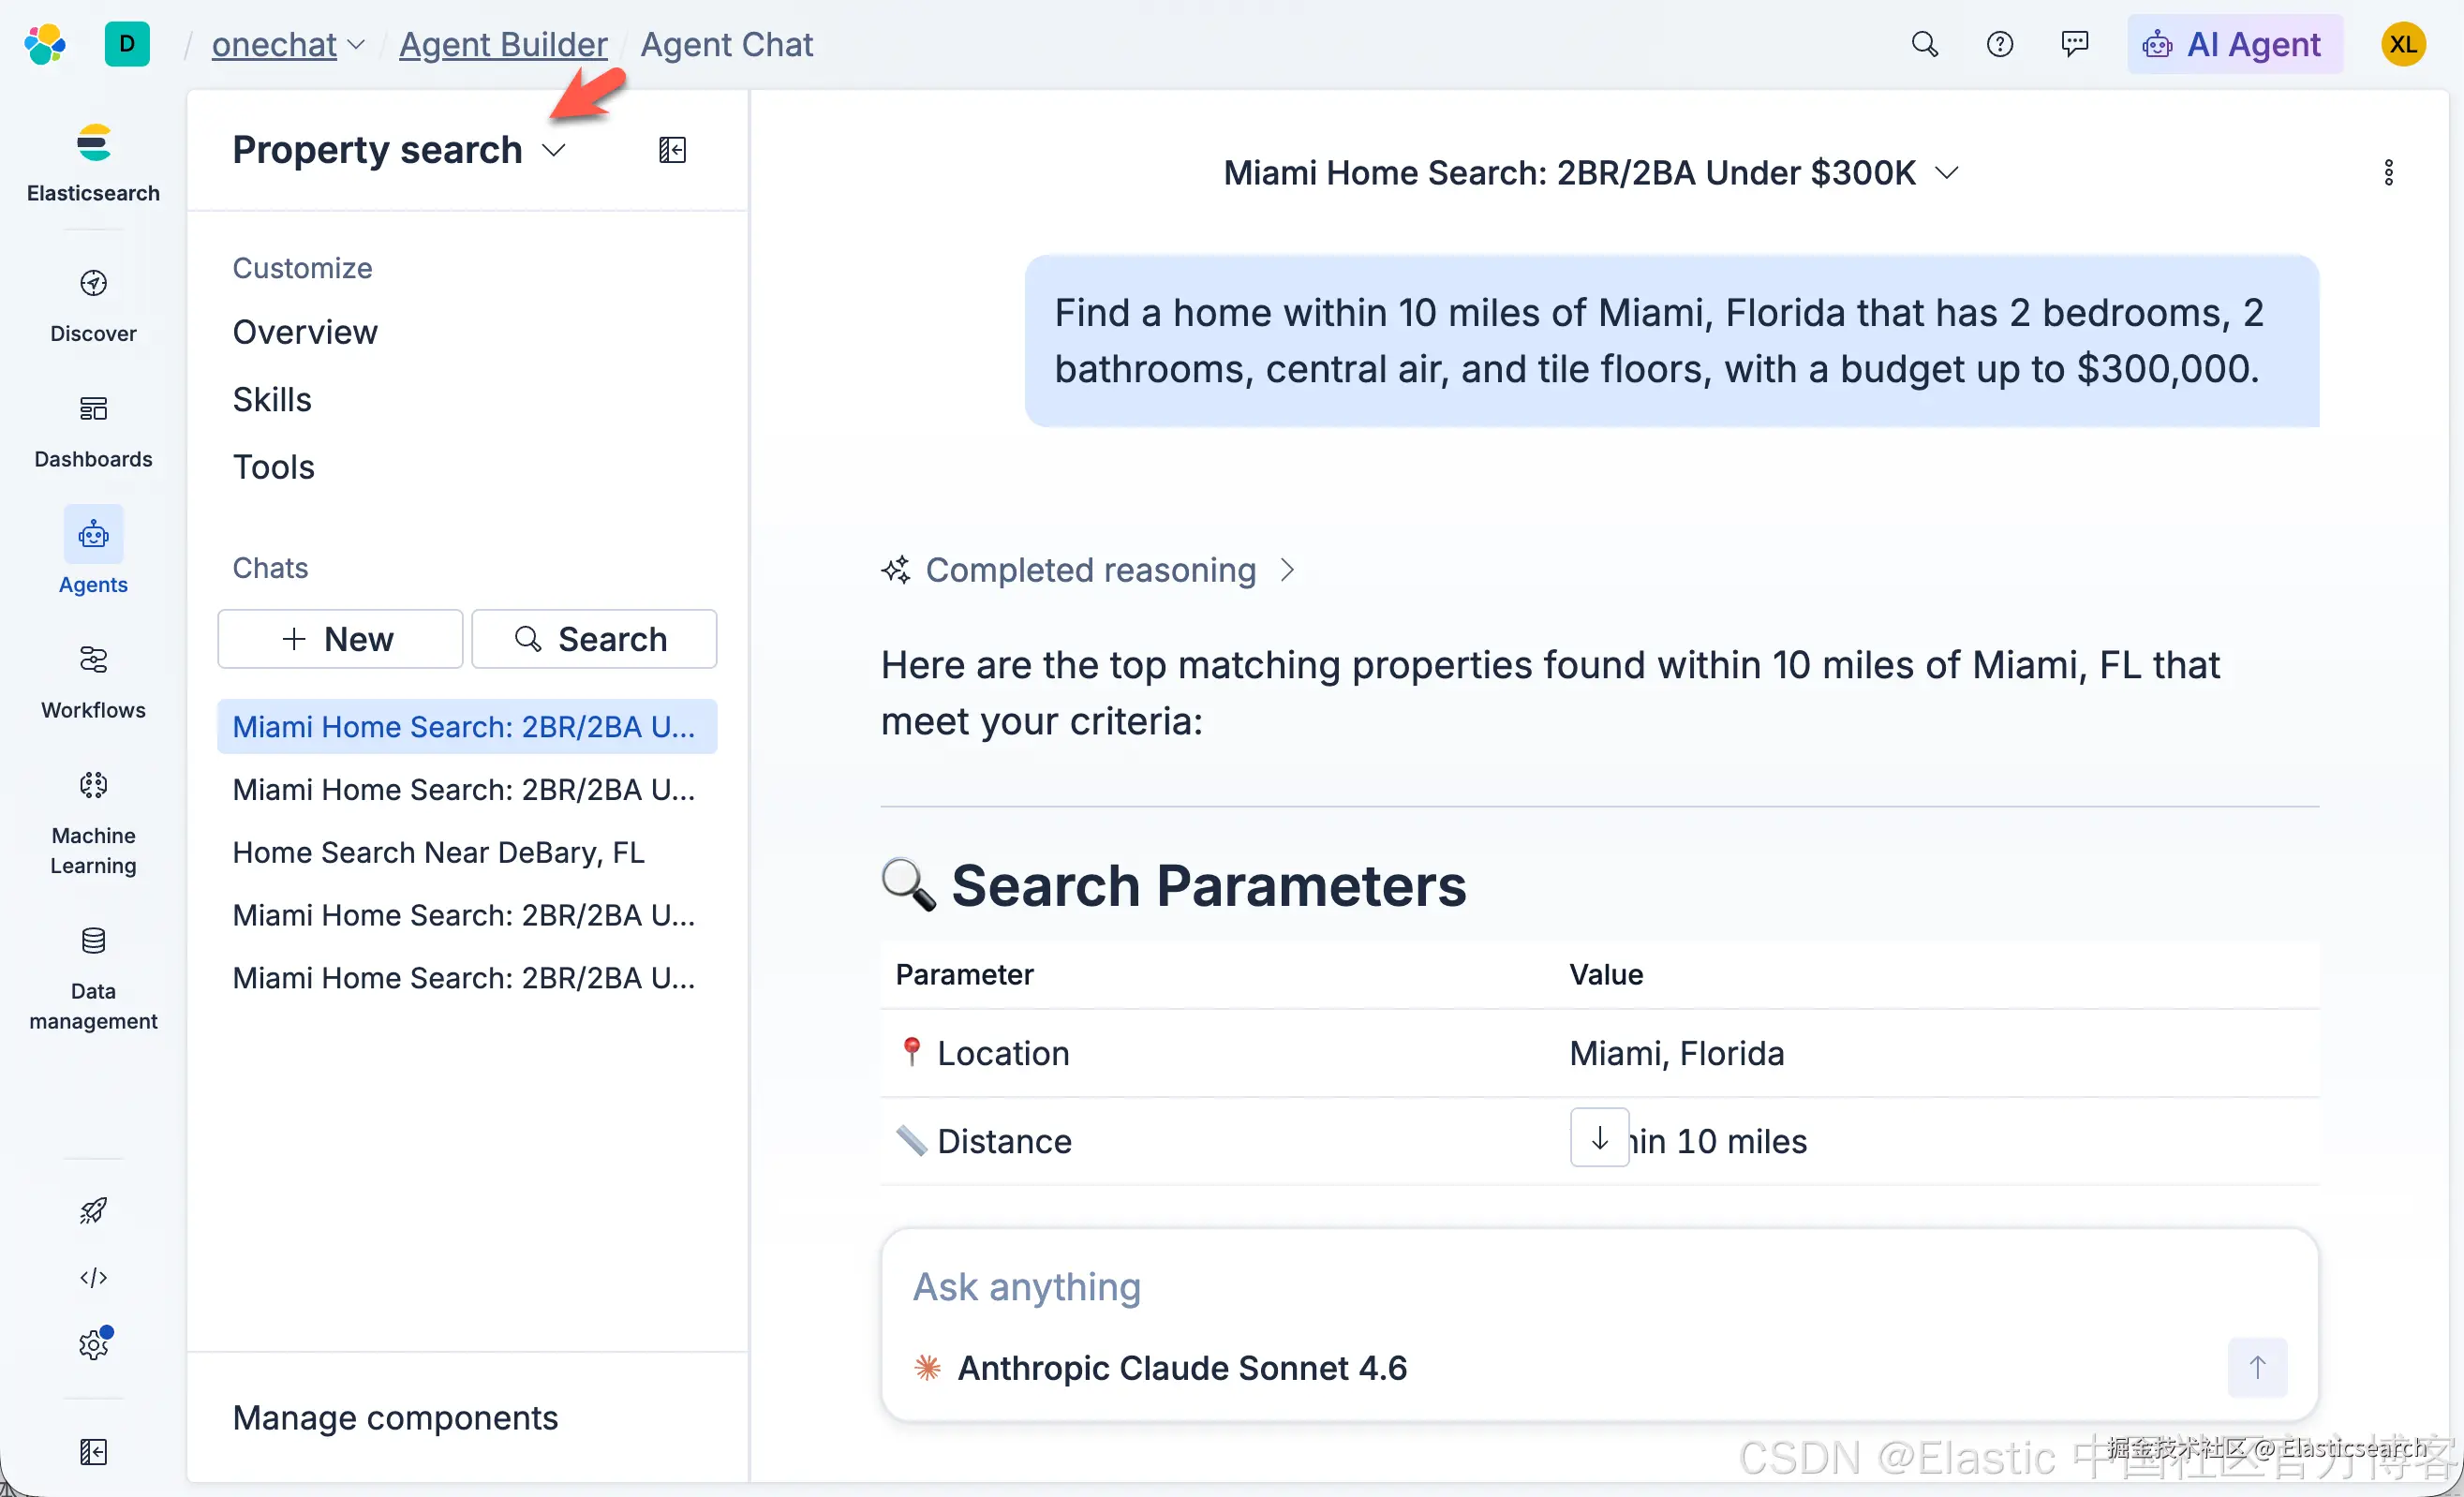Click the magnifier search icon in header
2464x1497 pixels.
pos(1924,44)
